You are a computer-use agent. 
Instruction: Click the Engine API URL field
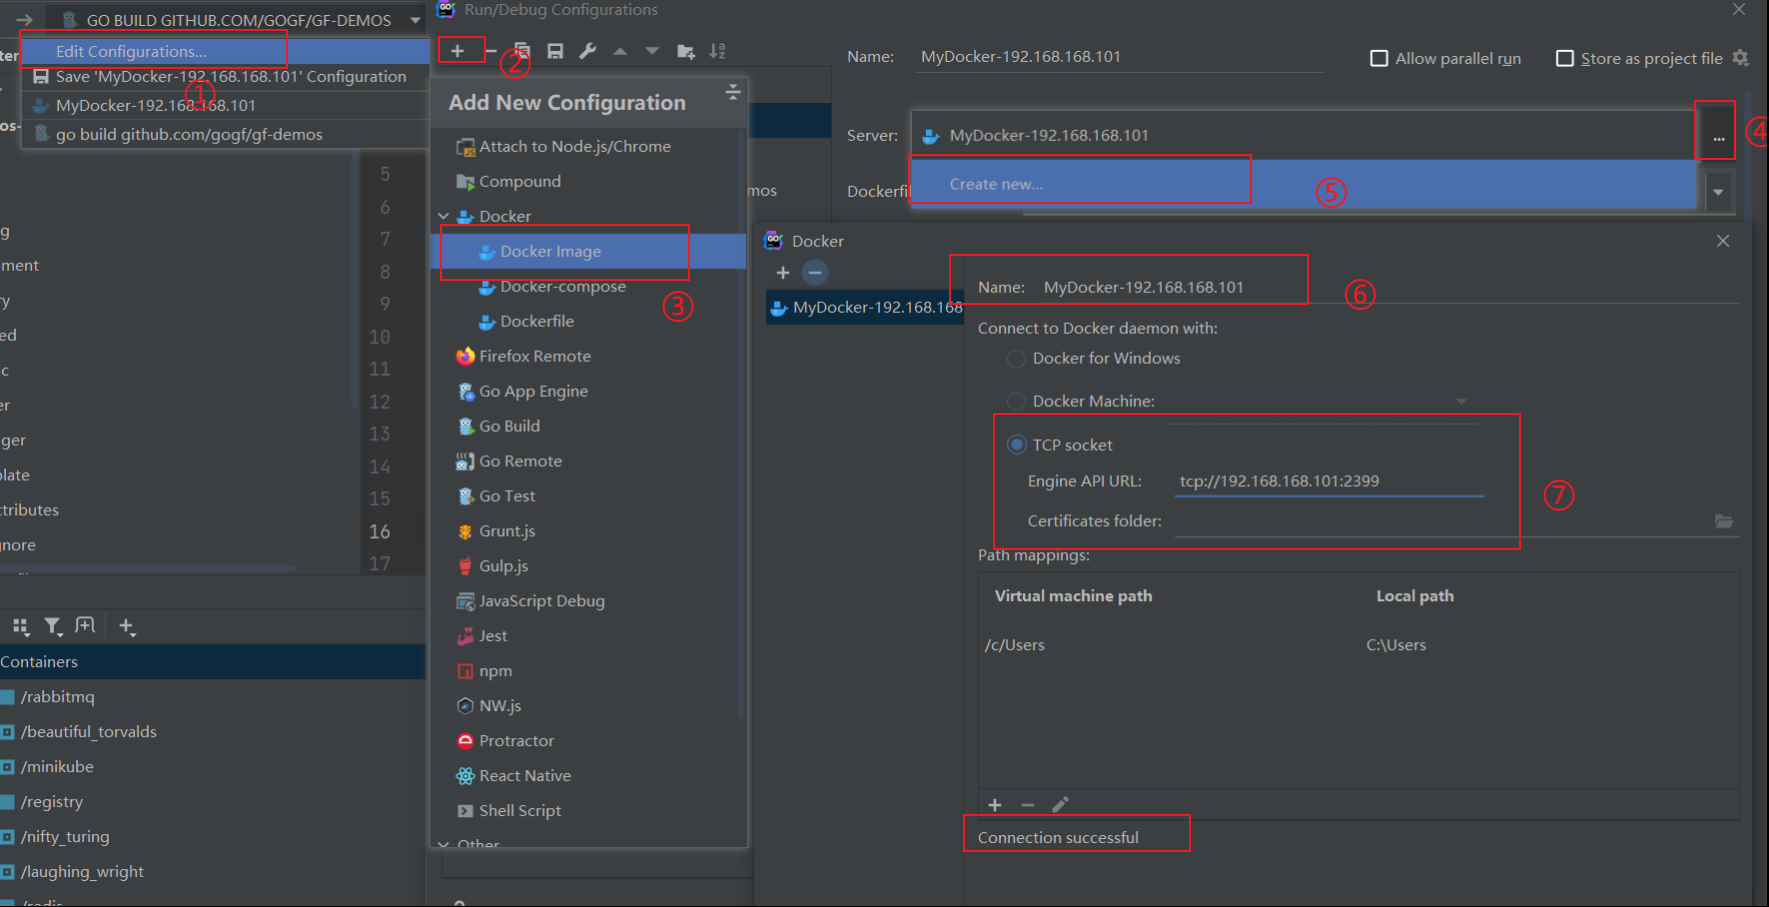(1329, 481)
